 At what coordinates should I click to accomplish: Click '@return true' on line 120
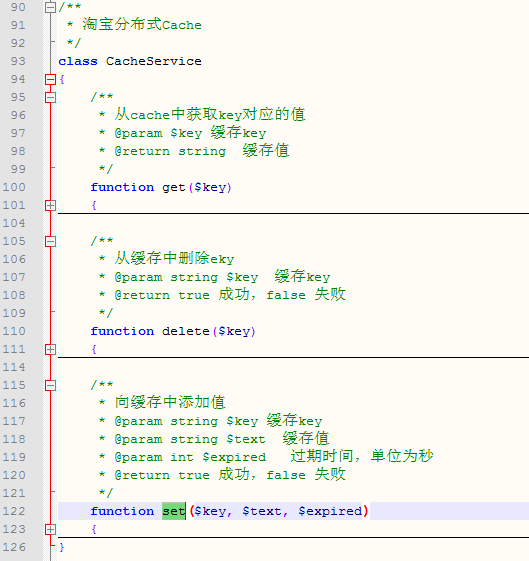[162, 475]
